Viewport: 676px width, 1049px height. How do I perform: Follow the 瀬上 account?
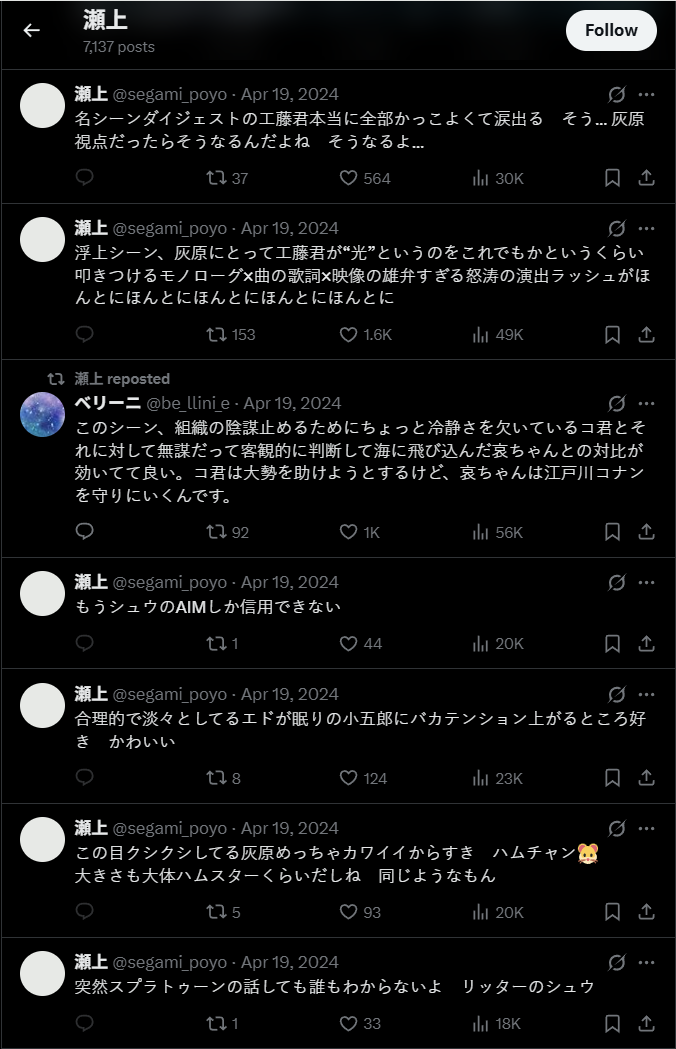click(x=611, y=30)
